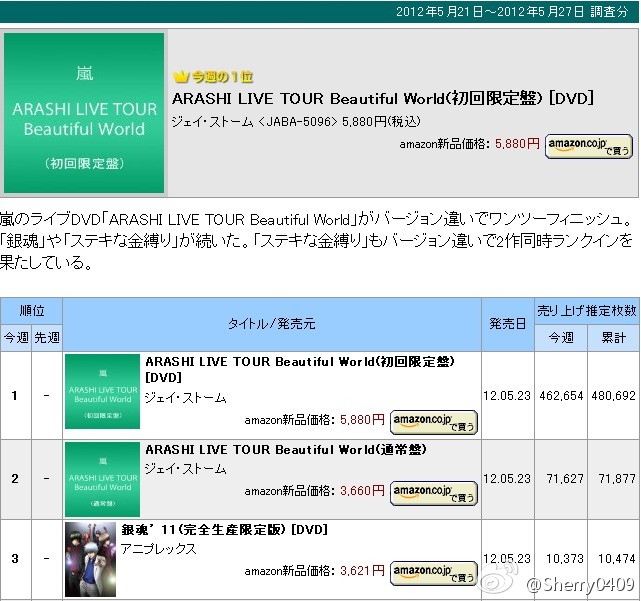Open rank 2 通常盤 cover thumbnail
Screen dimensions: 641x601
pos(102,479)
